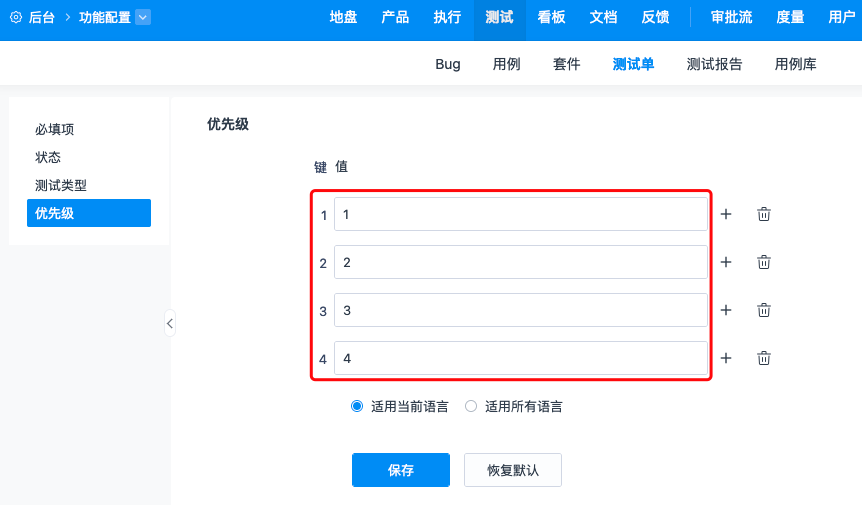Add a row after priority value 2
862x505 pixels.
[x=726, y=262]
